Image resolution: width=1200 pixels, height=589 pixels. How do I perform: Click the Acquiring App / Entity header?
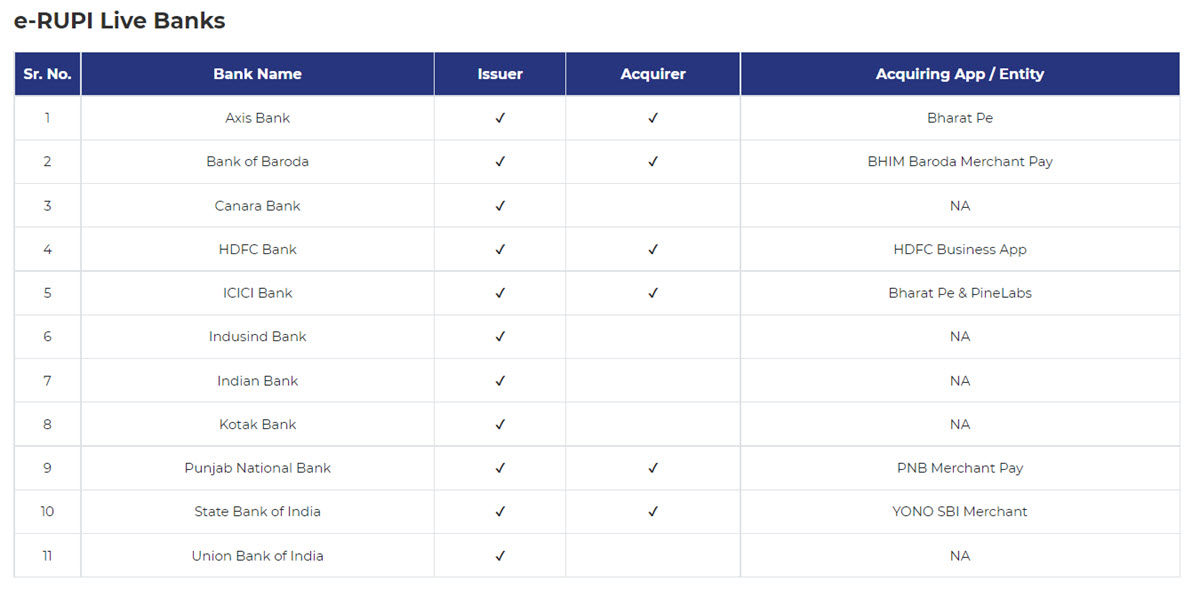(959, 74)
